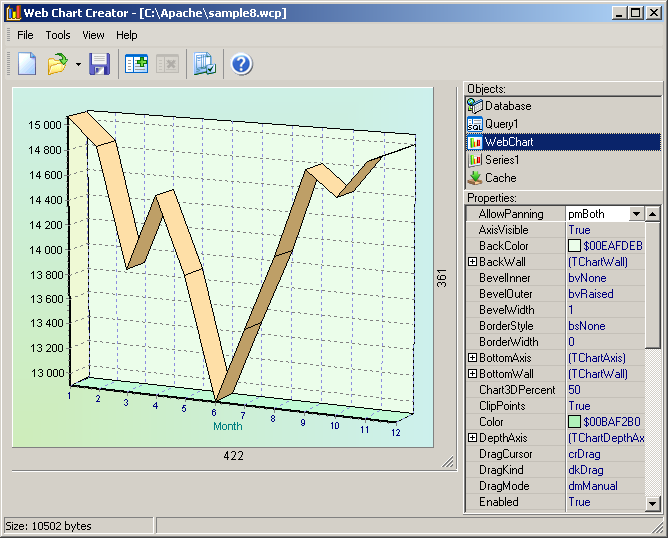Open the Tools menu
Screen dimensions: 668x538
pyautogui.click(x=58, y=35)
